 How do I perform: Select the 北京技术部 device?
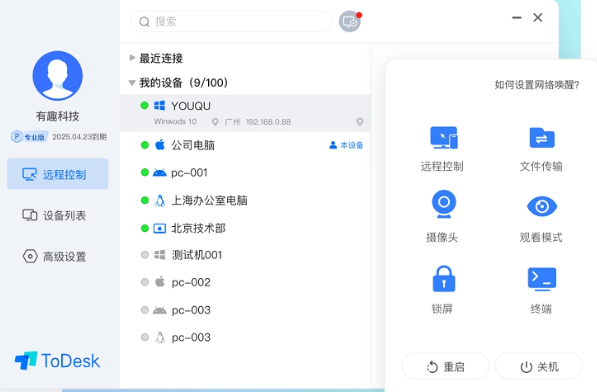246,228
